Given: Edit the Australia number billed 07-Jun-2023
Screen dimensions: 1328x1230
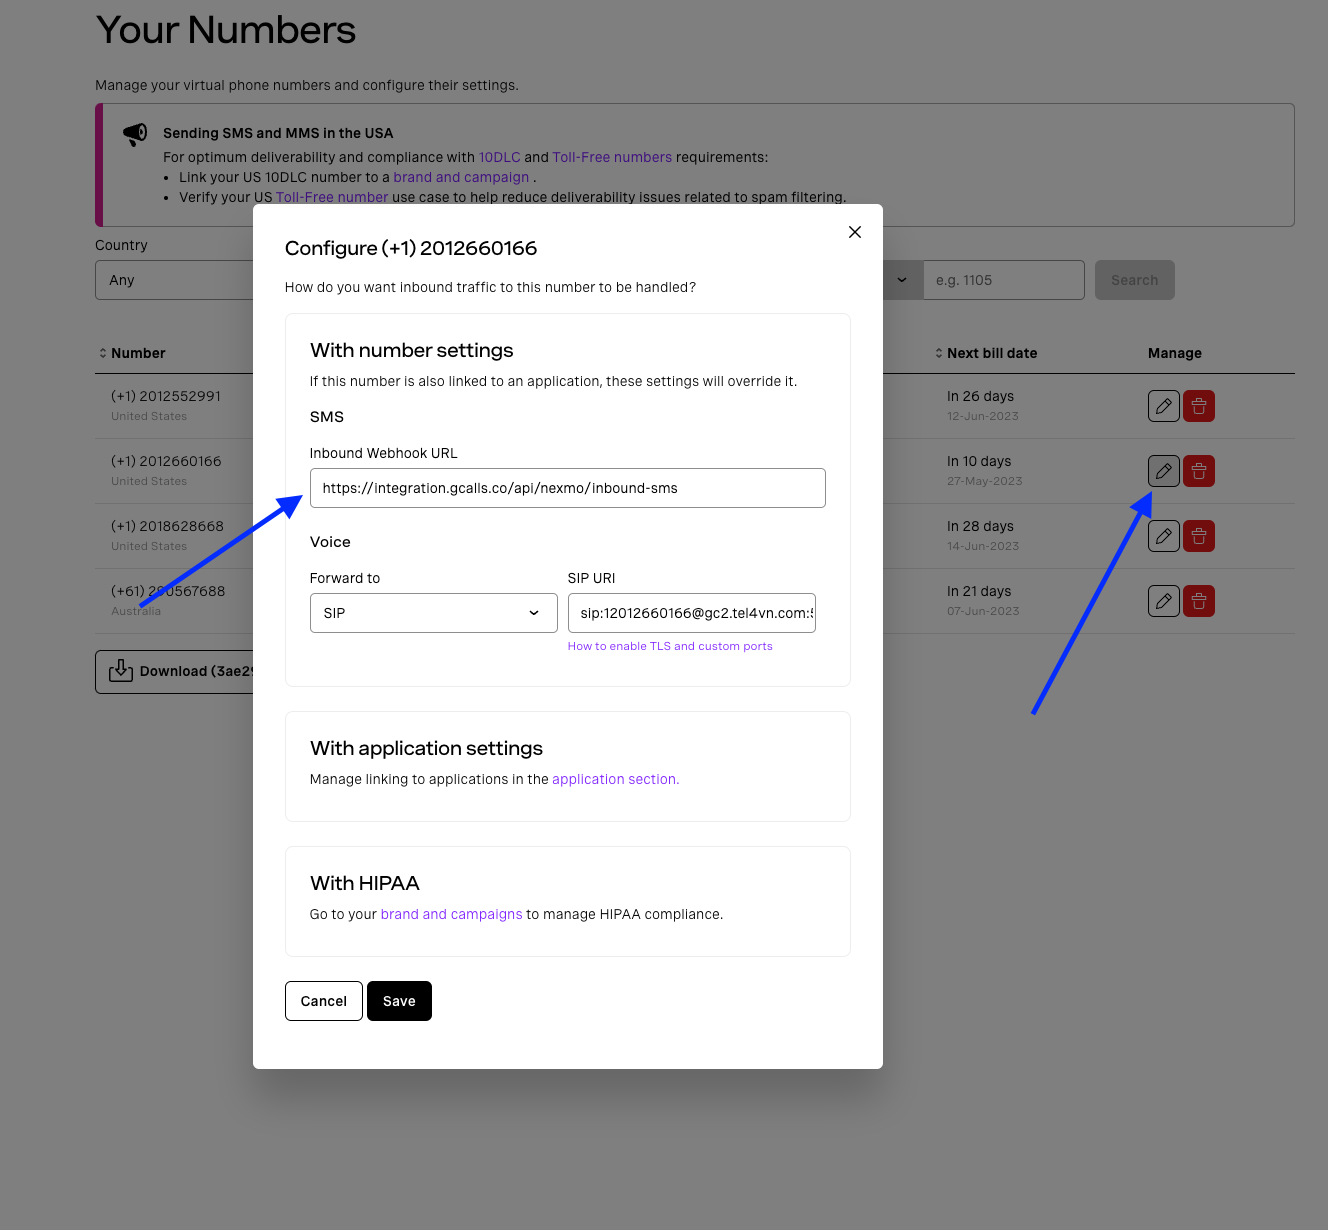Looking at the screenshot, I should [1164, 601].
